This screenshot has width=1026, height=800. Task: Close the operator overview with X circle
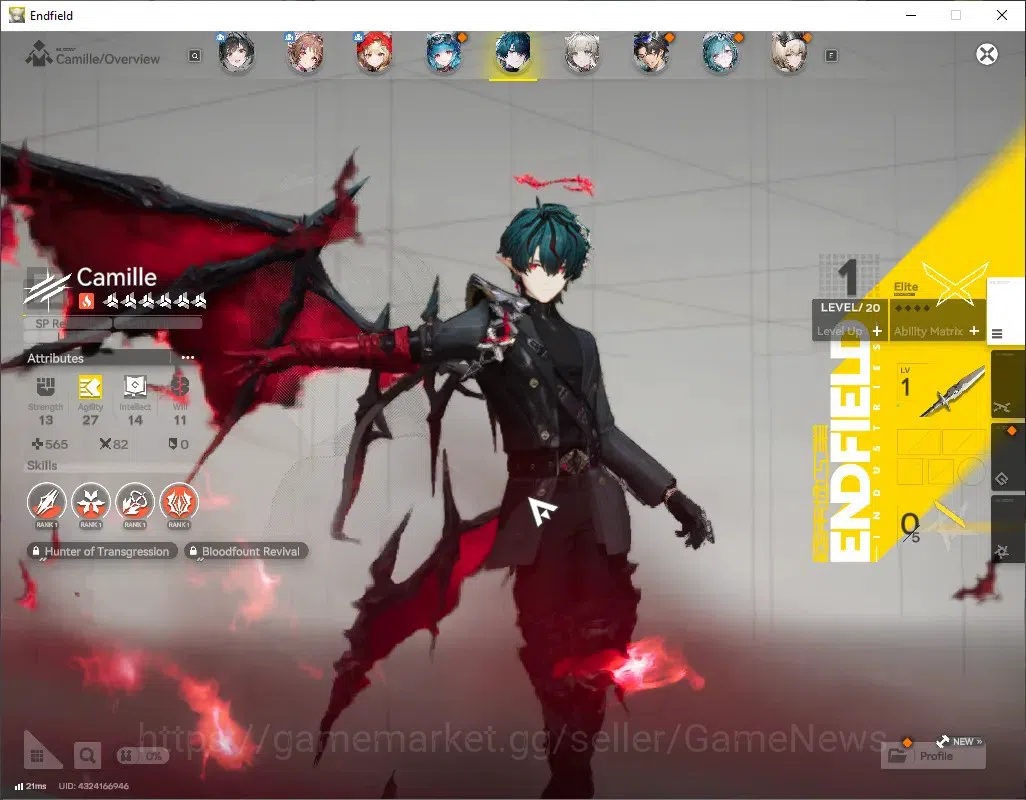point(987,54)
